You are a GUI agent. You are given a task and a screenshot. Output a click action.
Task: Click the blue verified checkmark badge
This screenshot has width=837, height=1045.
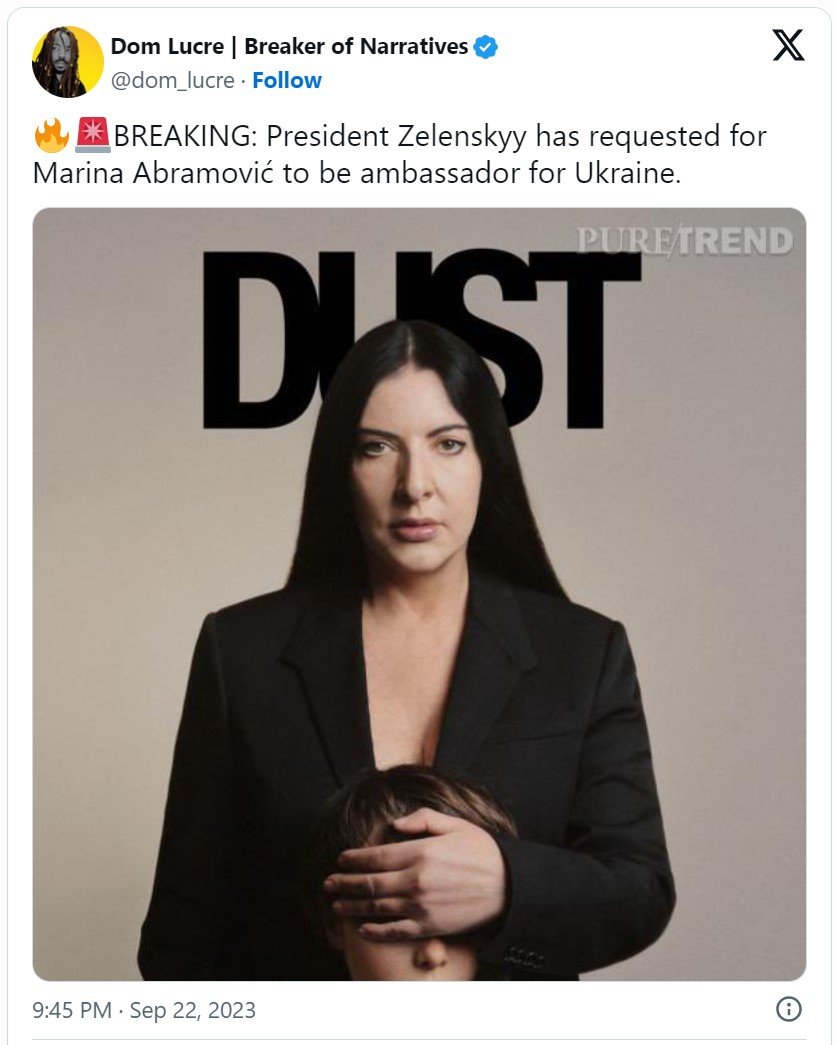click(485, 47)
